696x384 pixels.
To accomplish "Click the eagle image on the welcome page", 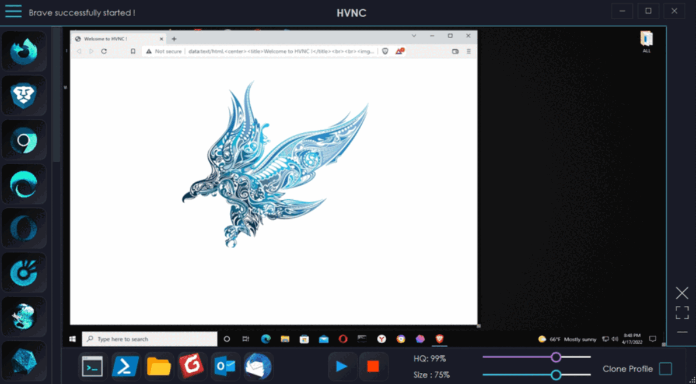I will click(275, 164).
